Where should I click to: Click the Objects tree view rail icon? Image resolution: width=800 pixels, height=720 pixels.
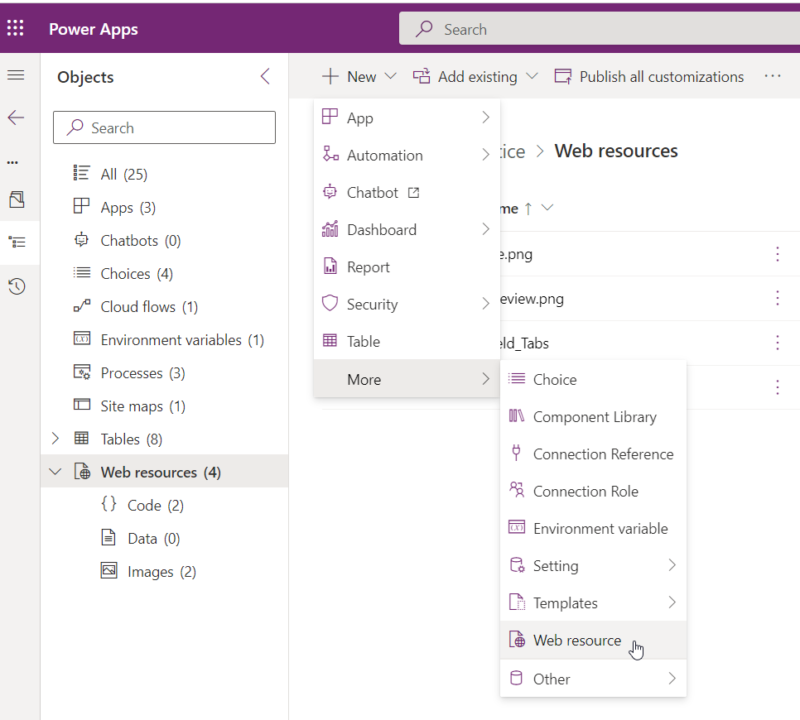click(x=16, y=242)
